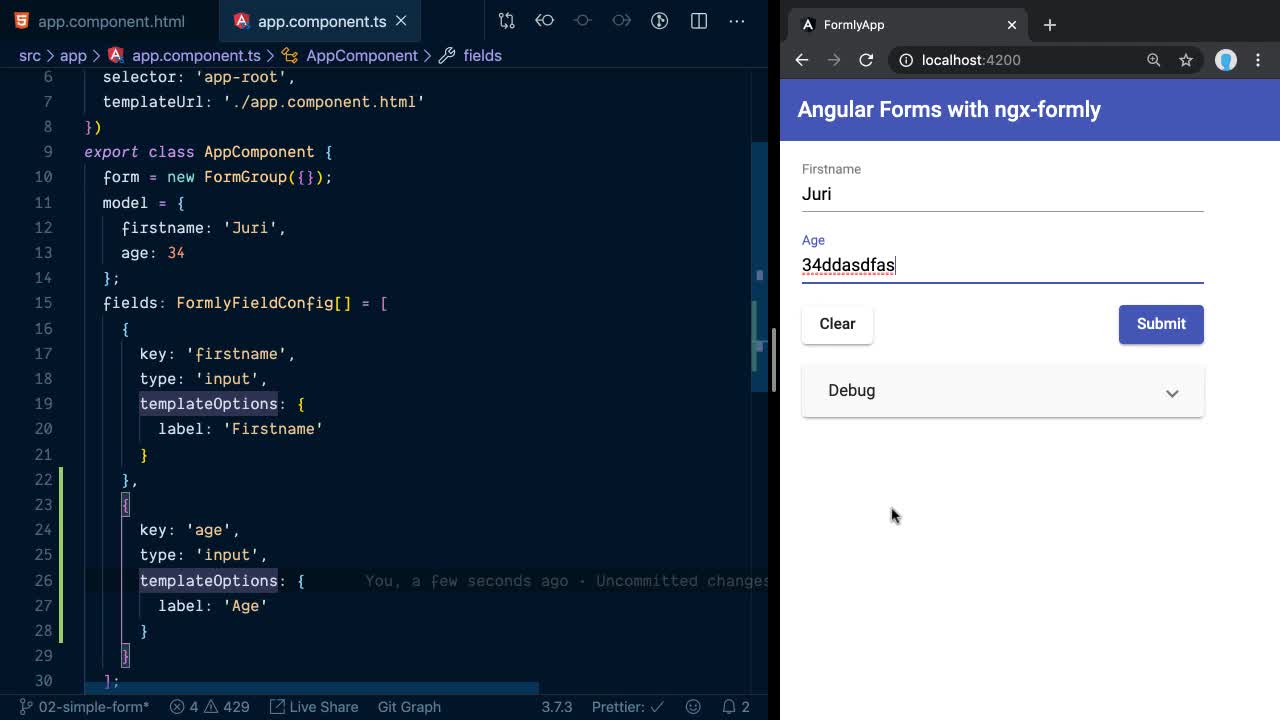Open the AppComponent breadcrumb dropdown
1280x720 pixels.
click(361, 56)
